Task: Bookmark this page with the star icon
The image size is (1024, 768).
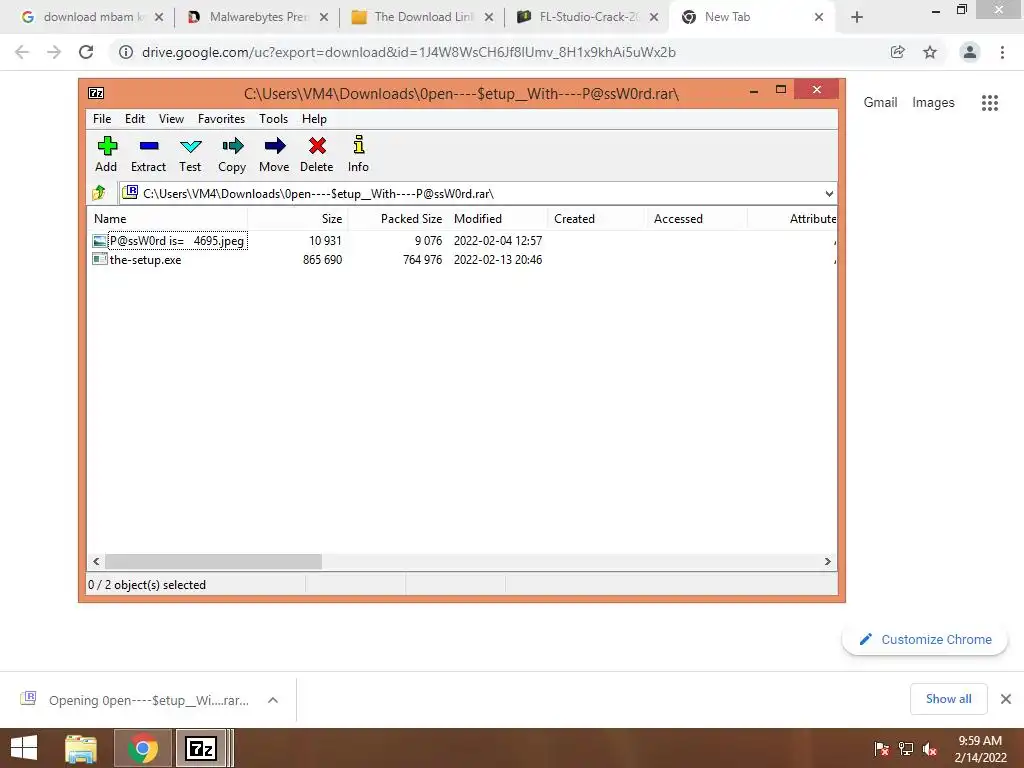Action: pos(930,52)
